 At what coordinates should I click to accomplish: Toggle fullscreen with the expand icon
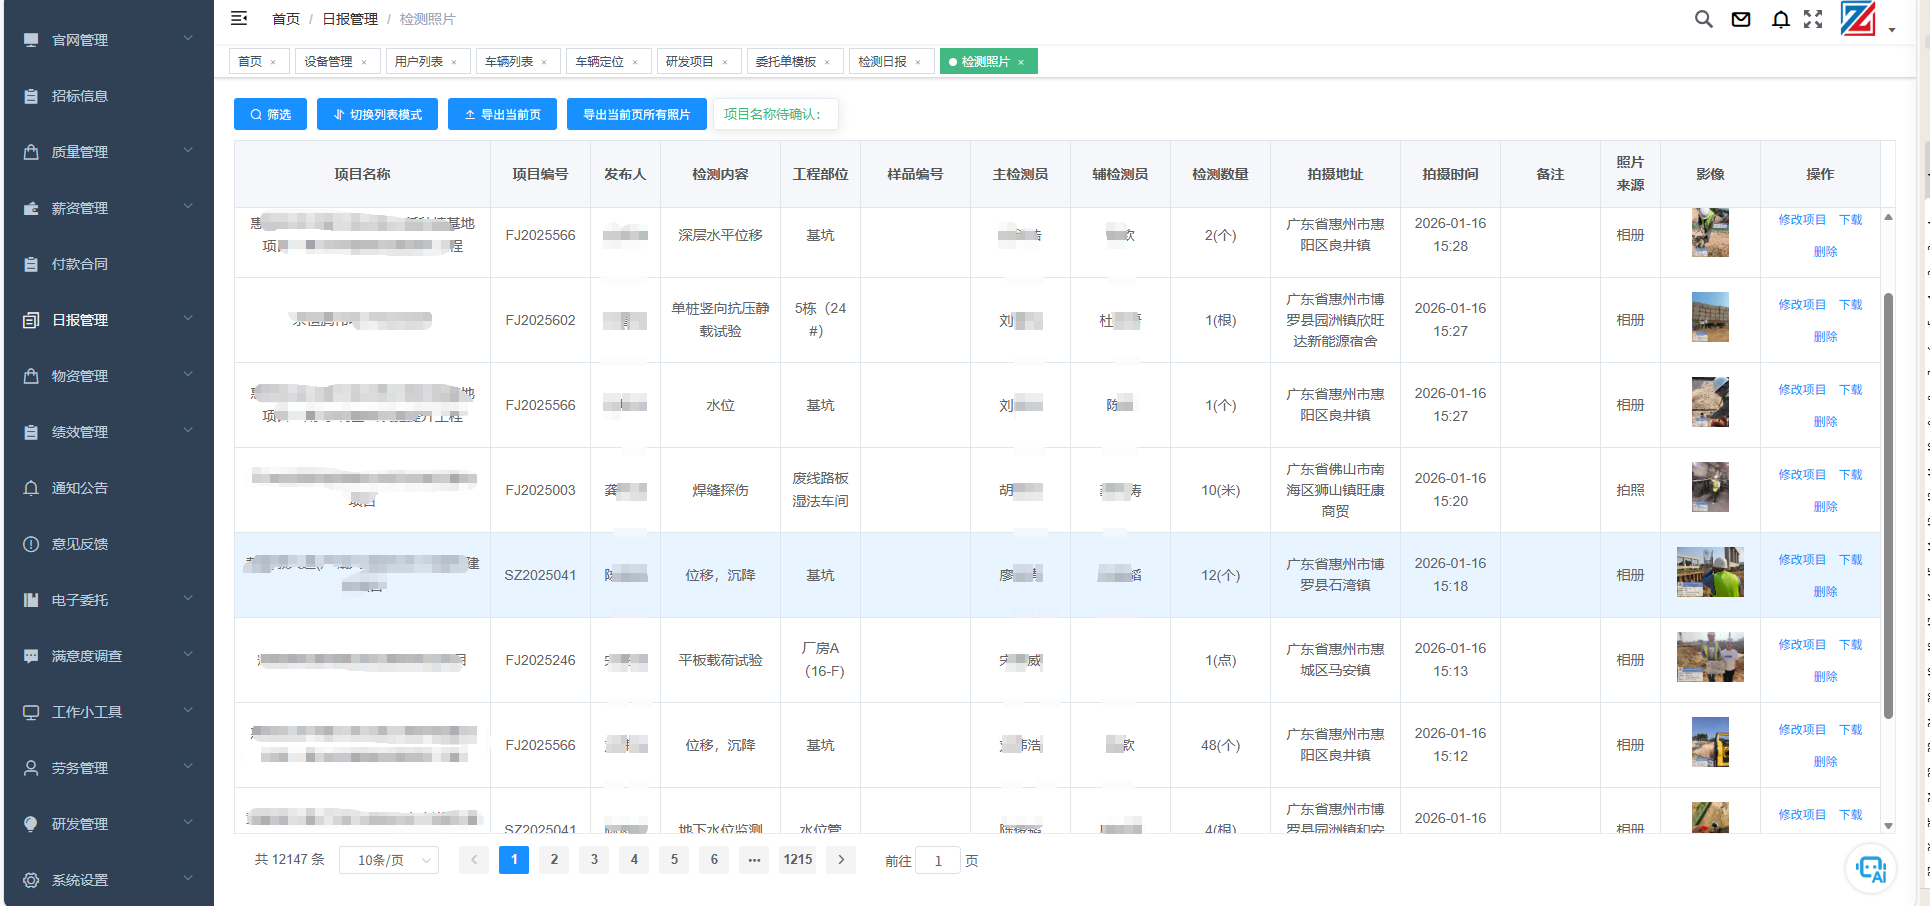coord(1813,19)
